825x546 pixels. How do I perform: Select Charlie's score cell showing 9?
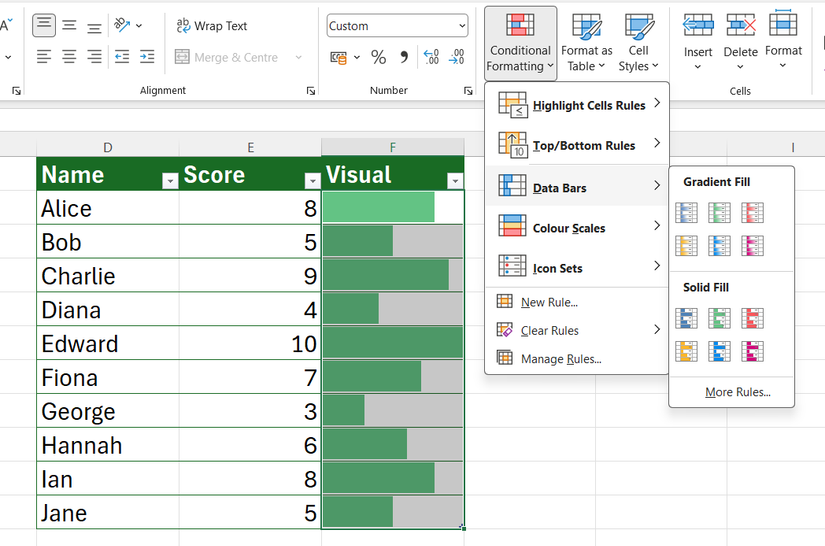pos(250,276)
